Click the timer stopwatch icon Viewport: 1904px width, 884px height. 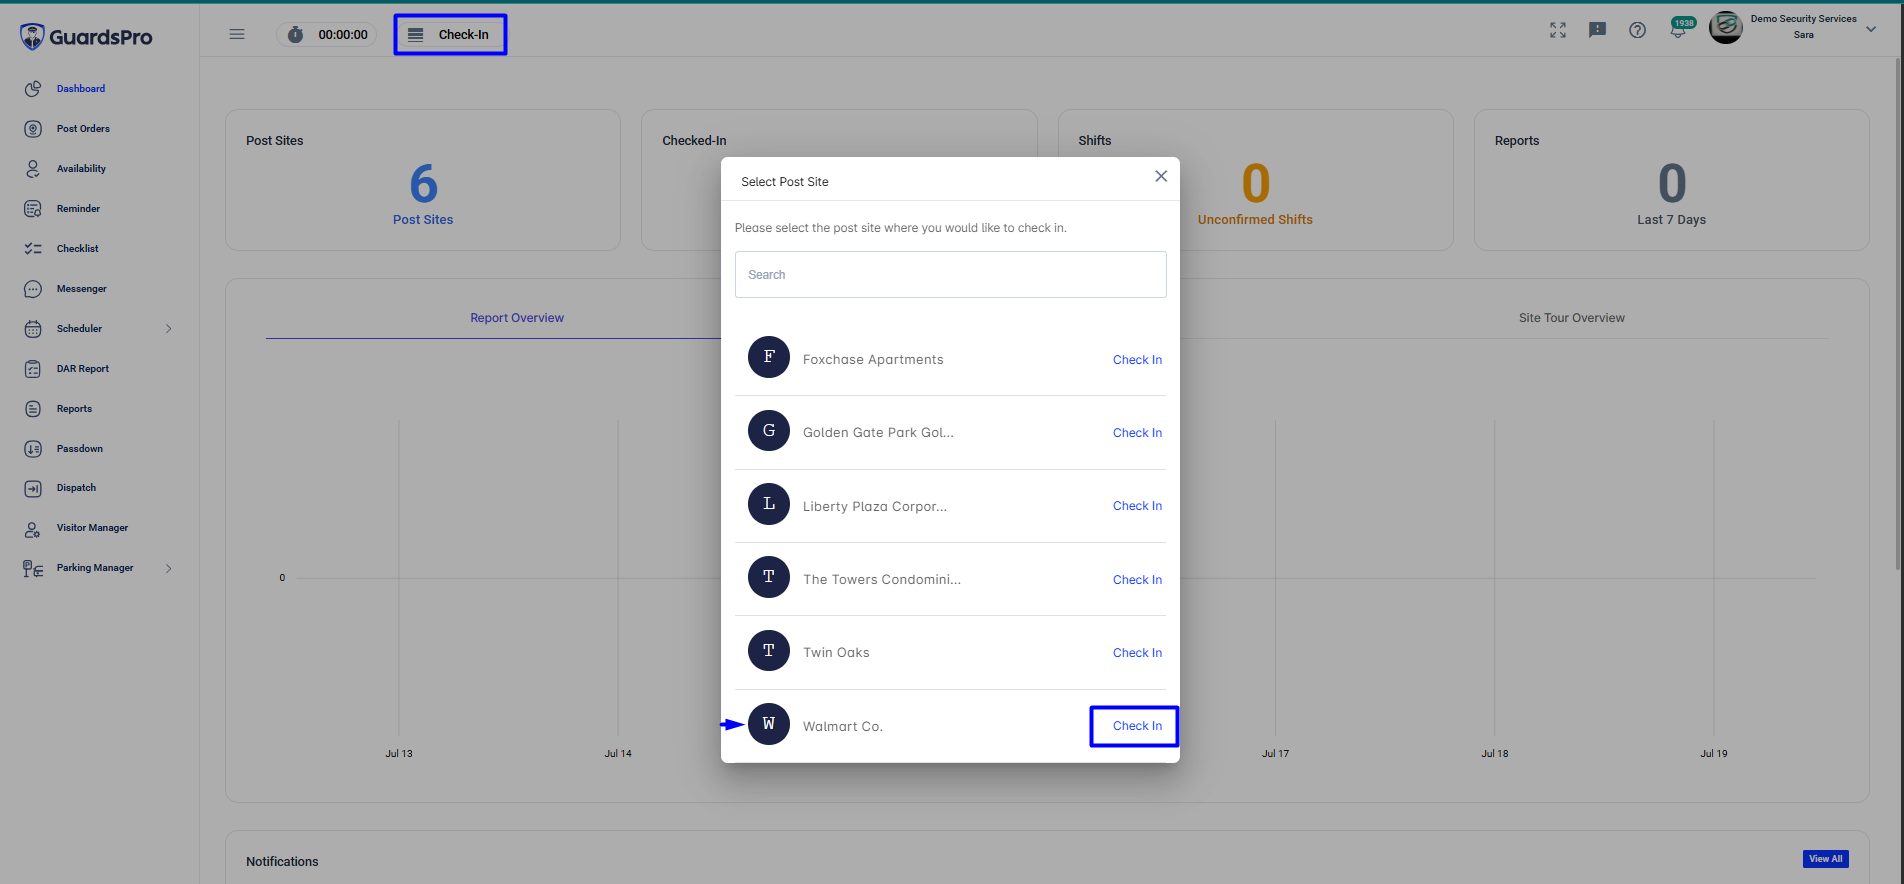pyautogui.click(x=295, y=34)
